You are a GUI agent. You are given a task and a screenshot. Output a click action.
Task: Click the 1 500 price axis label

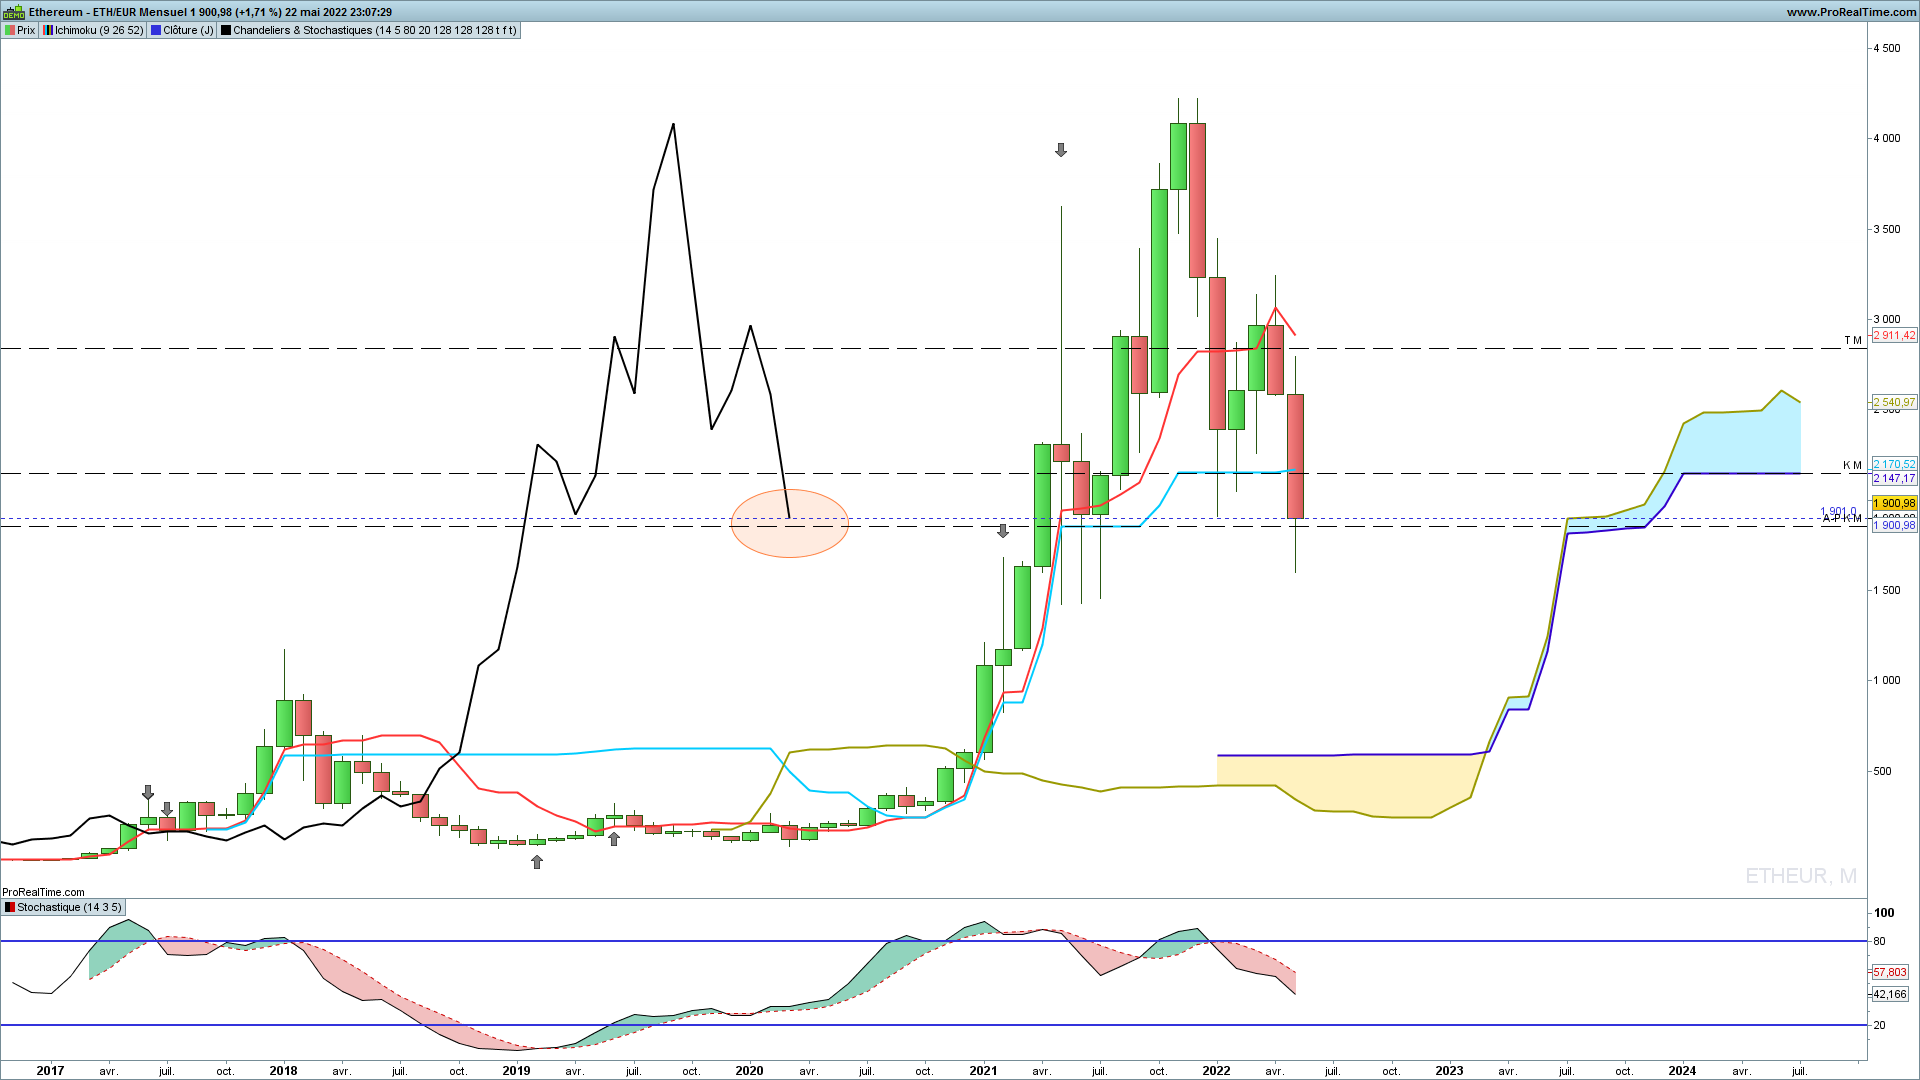pyautogui.click(x=1887, y=590)
